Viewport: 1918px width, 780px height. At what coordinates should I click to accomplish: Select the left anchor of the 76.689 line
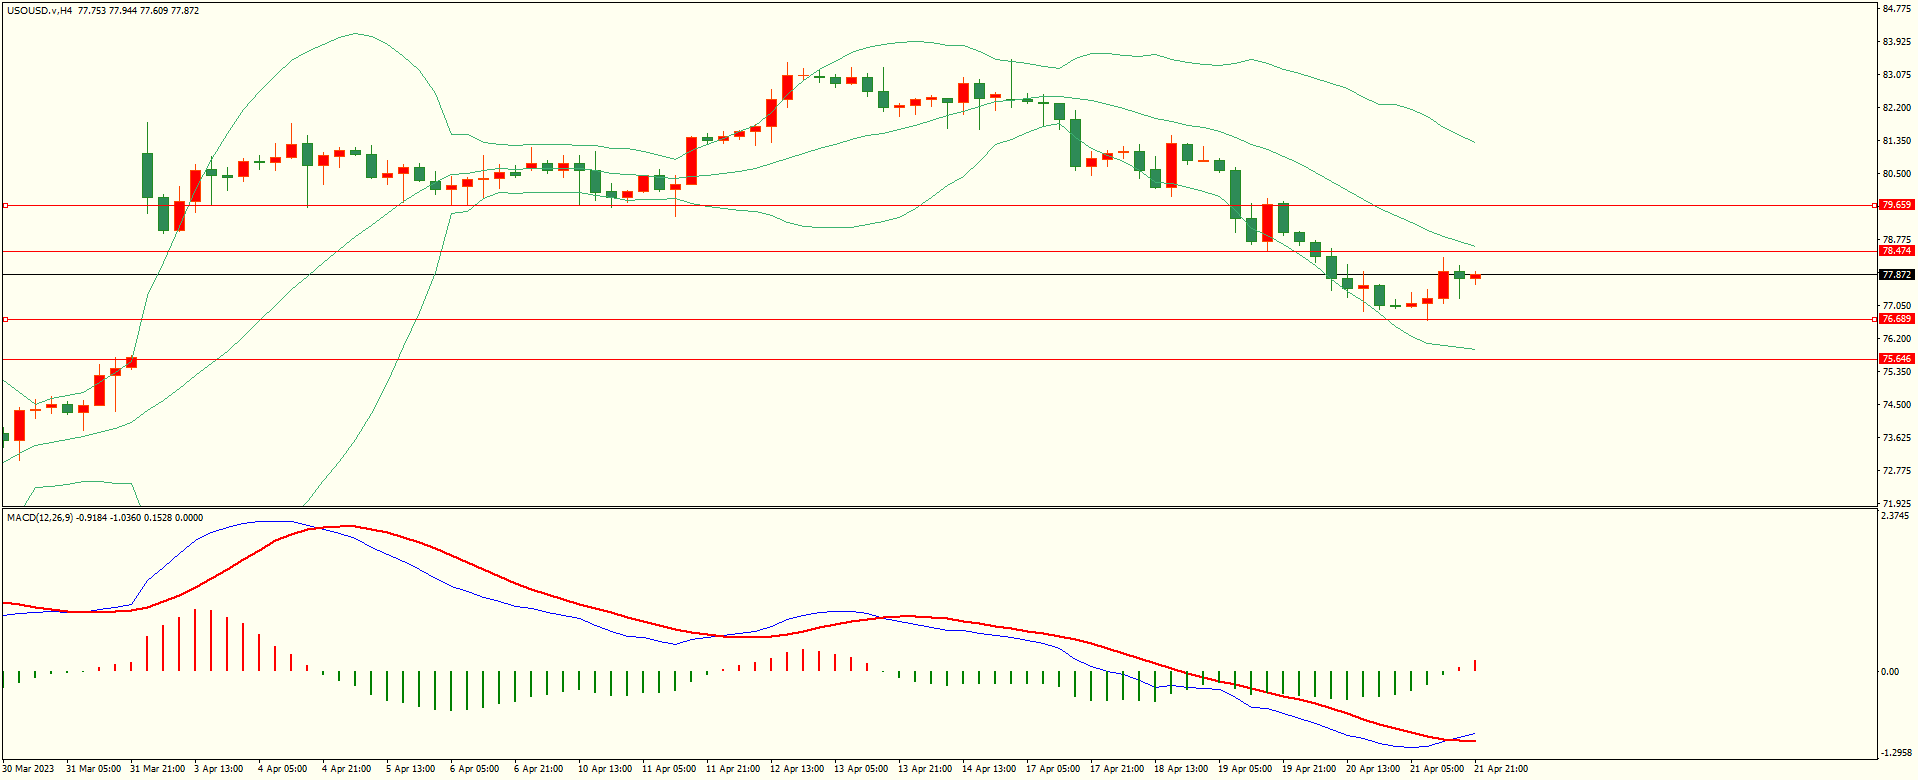click(5, 319)
